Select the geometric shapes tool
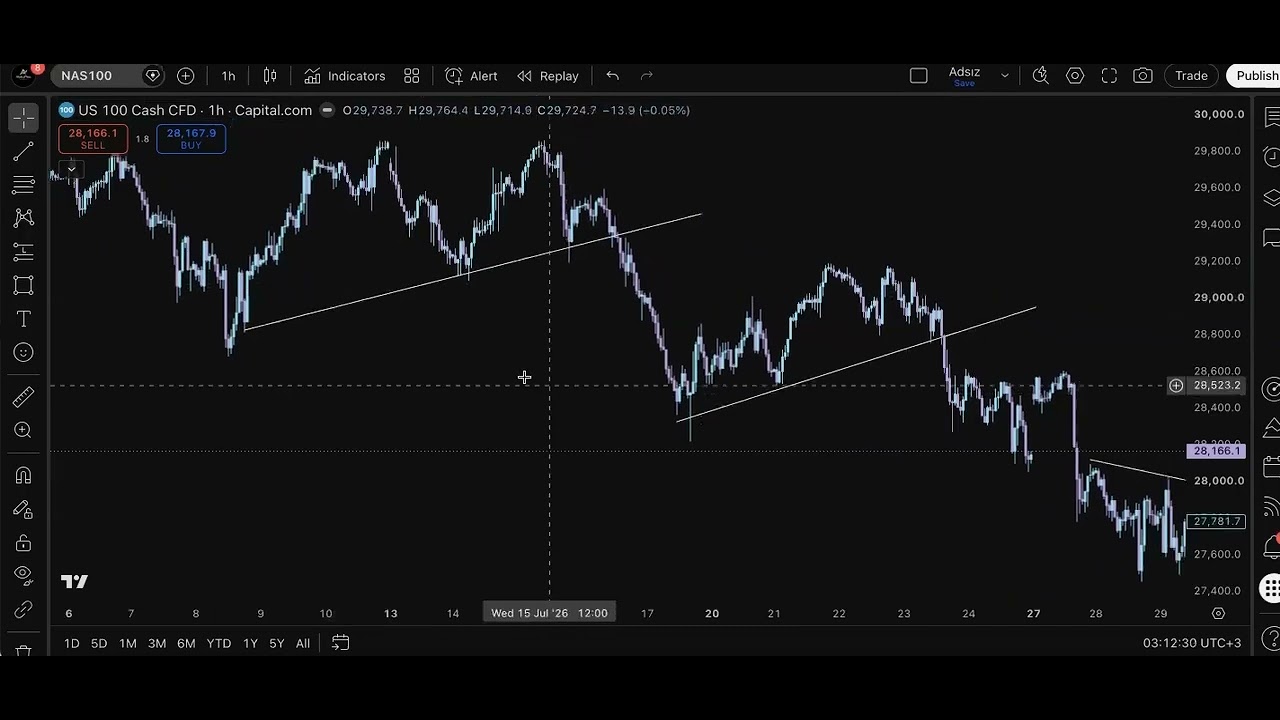 point(23,285)
